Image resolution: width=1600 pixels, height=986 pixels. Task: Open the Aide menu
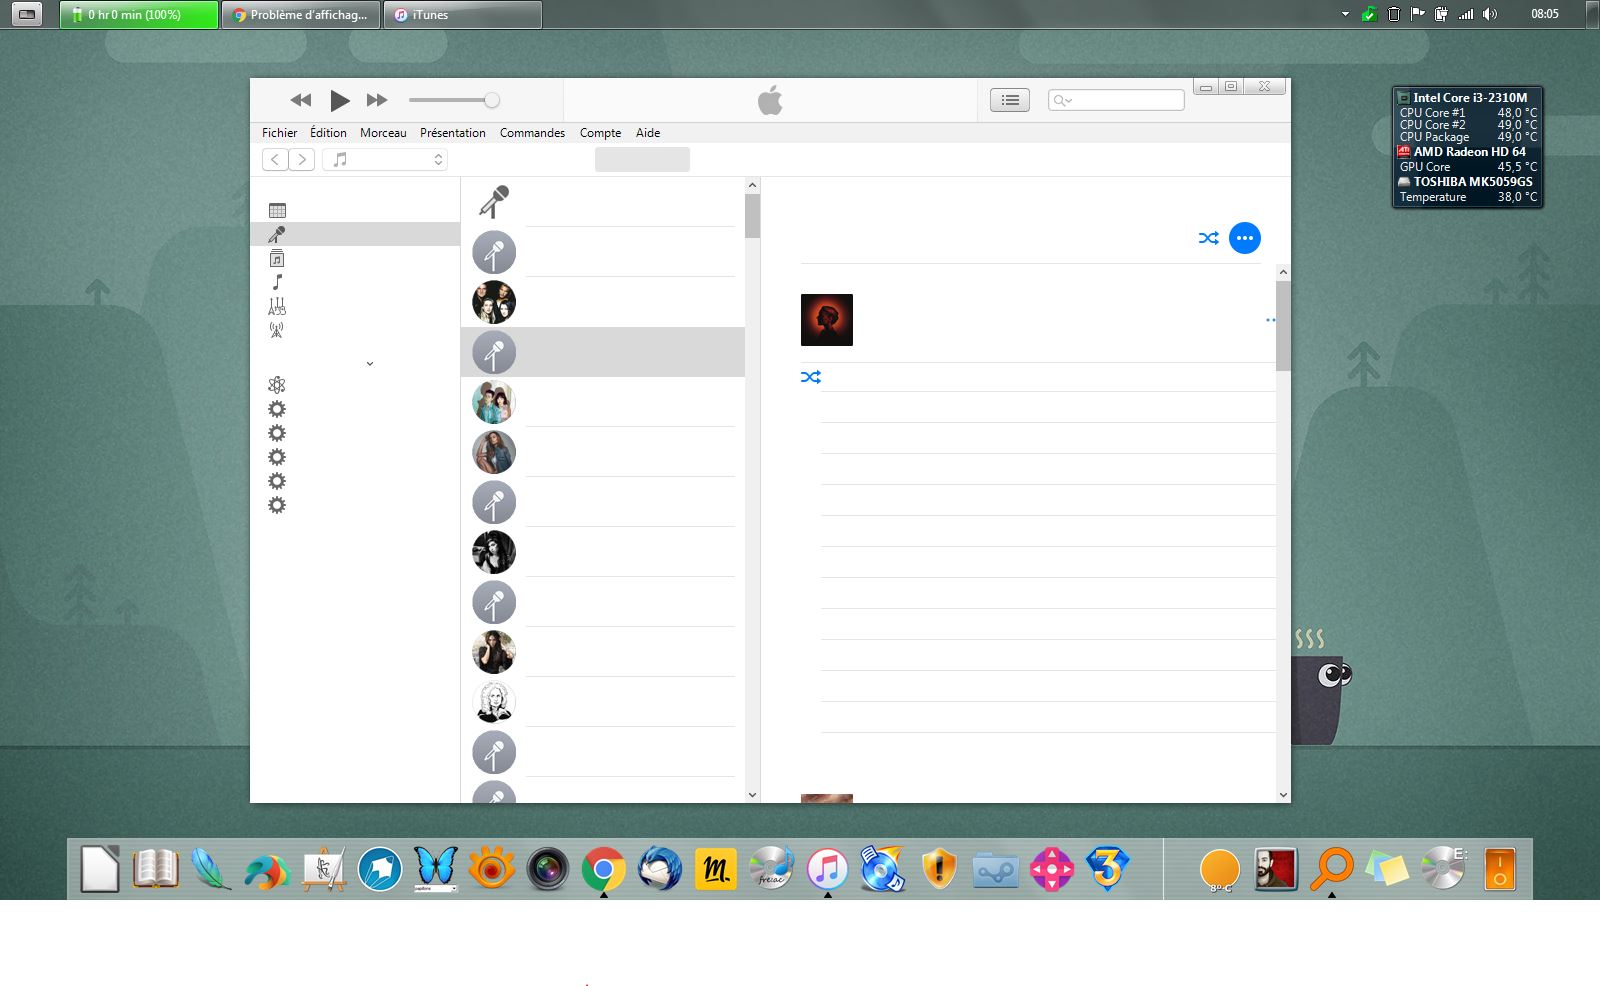tap(648, 133)
